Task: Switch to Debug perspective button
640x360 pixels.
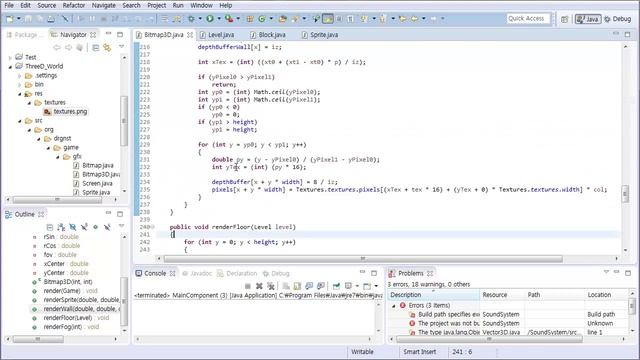Action: click(618, 19)
